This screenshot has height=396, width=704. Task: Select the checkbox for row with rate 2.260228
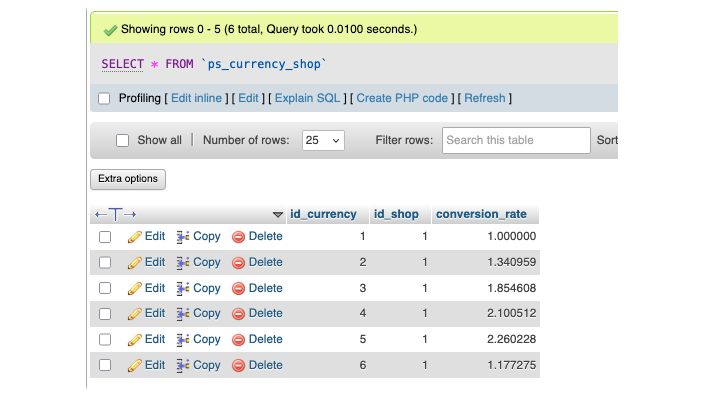pyautogui.click(x=105, y=340)
